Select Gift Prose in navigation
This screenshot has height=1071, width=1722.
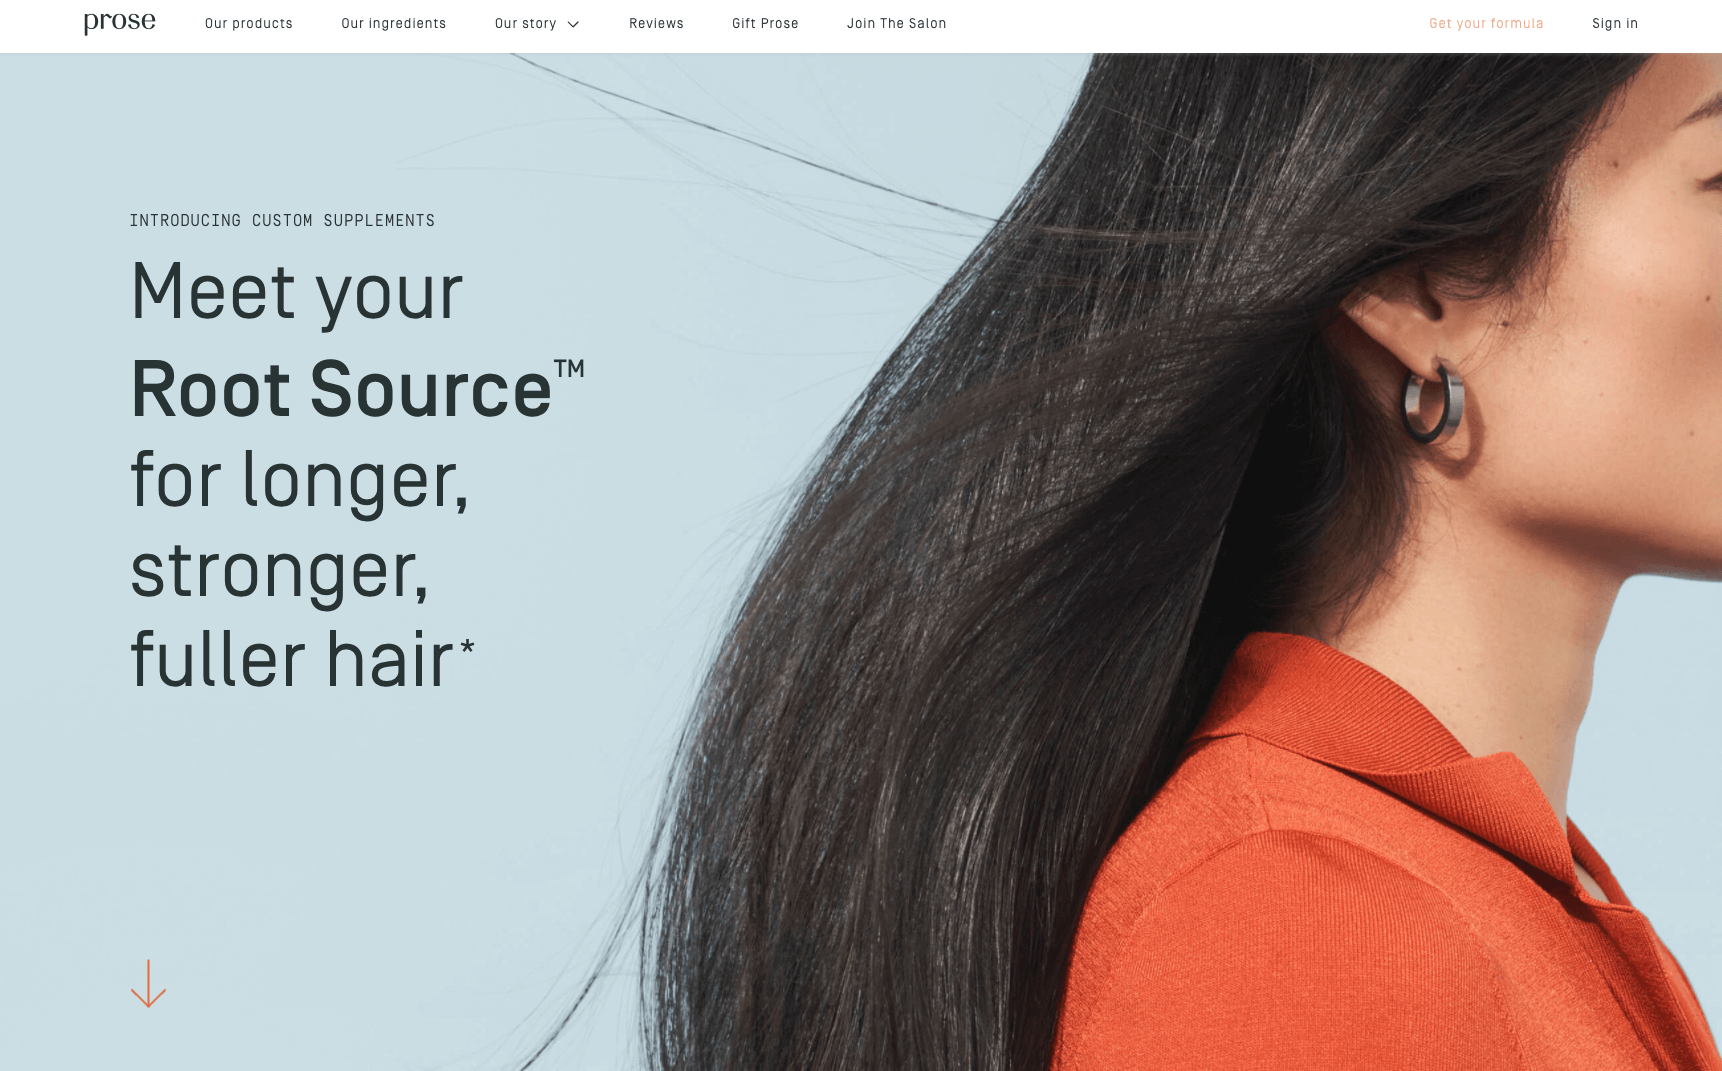pyautogui.click(x=765, y=23)
